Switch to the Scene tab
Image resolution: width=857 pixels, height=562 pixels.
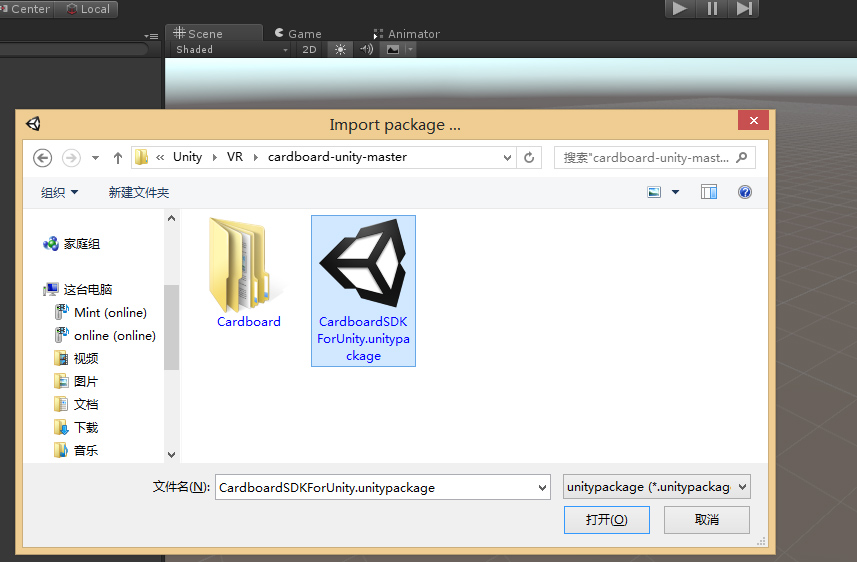click(x=214, y=33)
